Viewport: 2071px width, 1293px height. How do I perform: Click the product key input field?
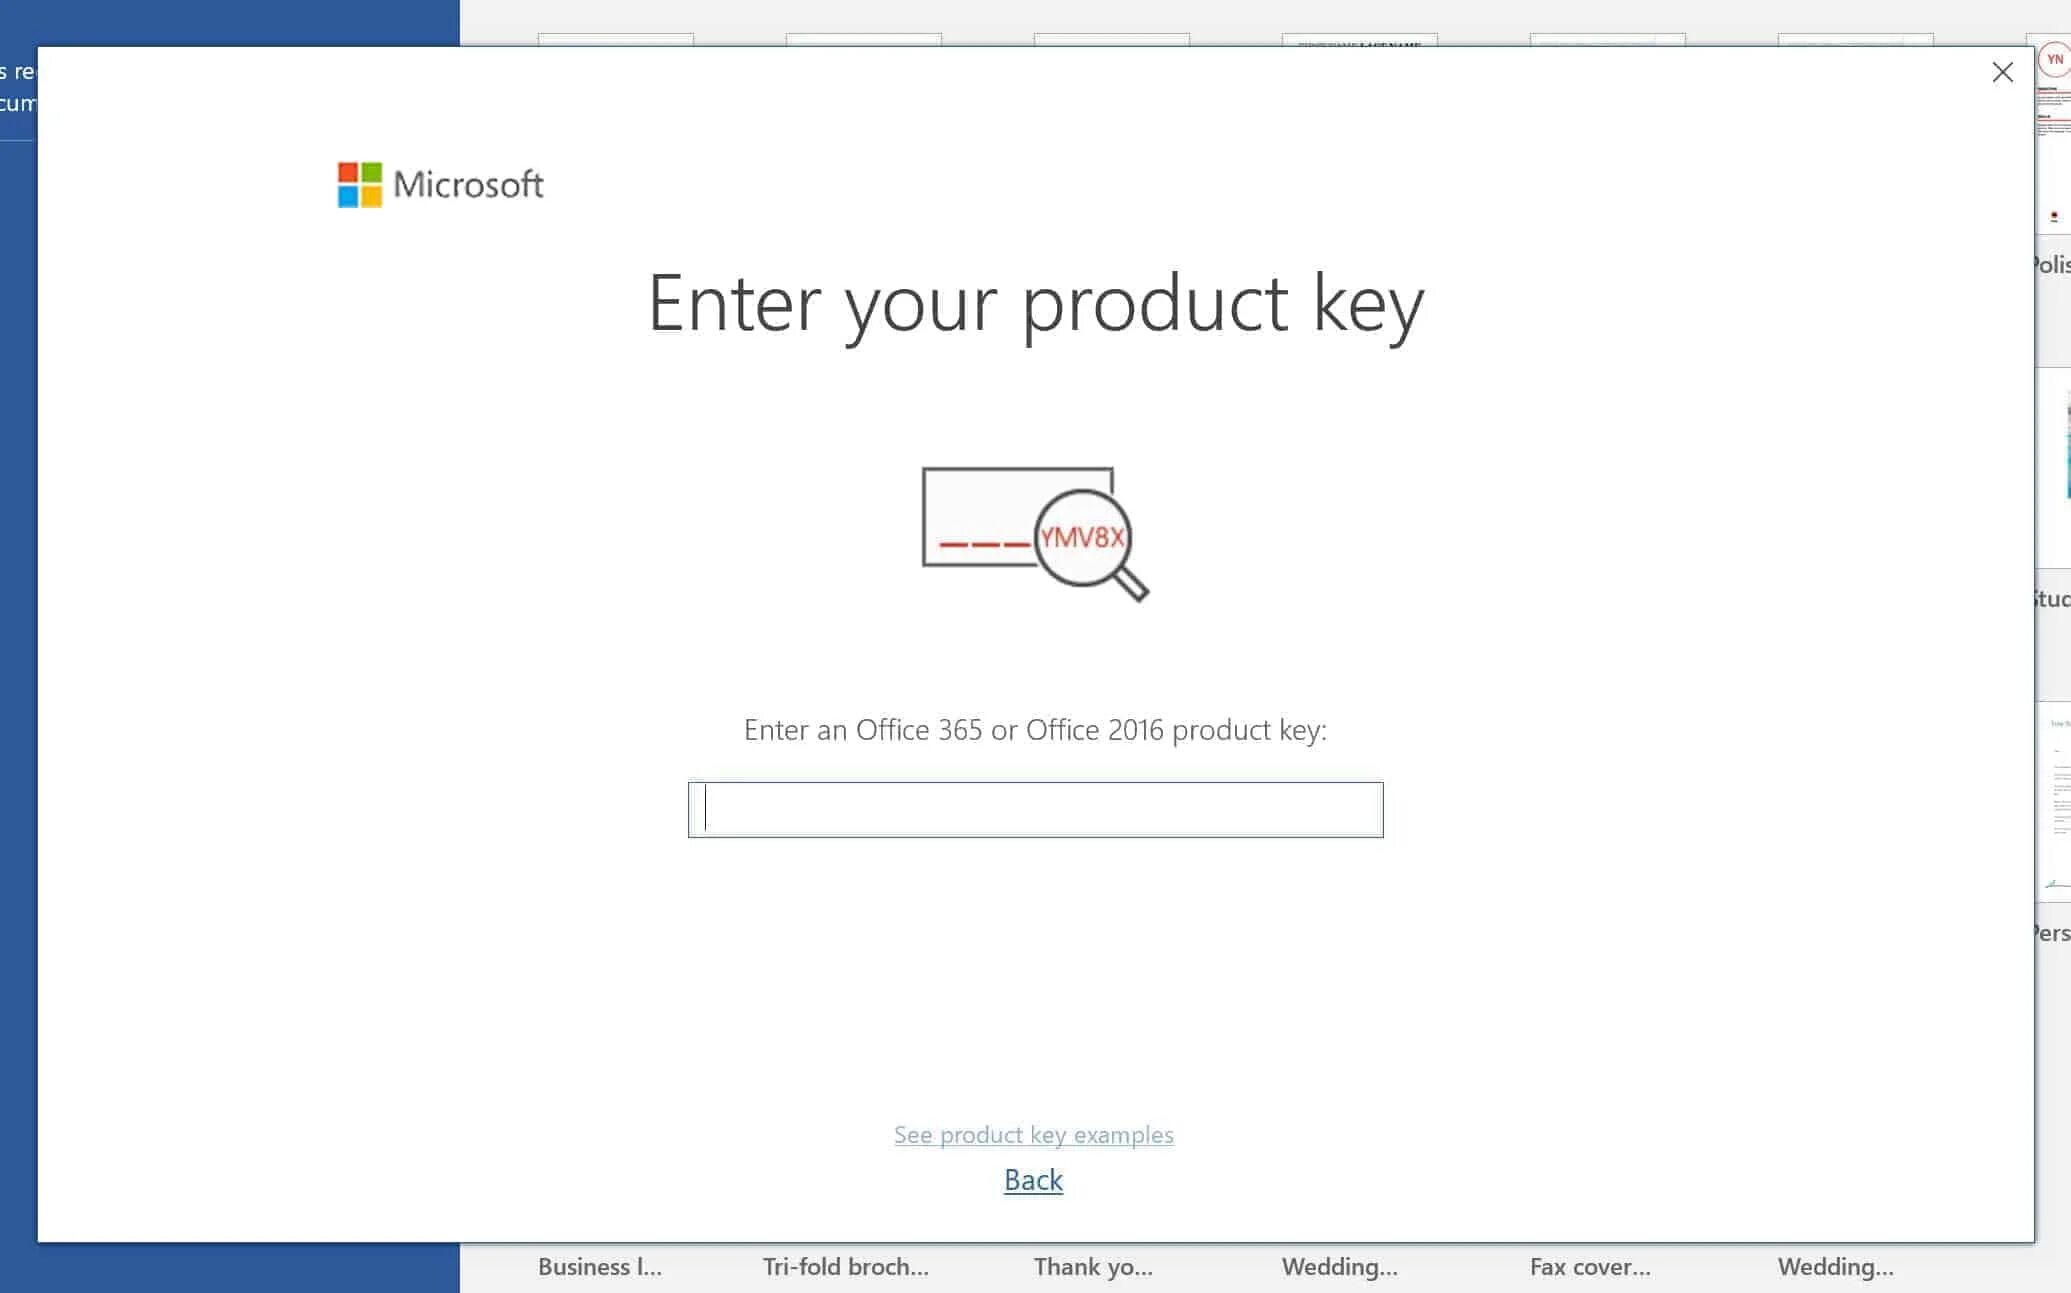(1036, 809)
